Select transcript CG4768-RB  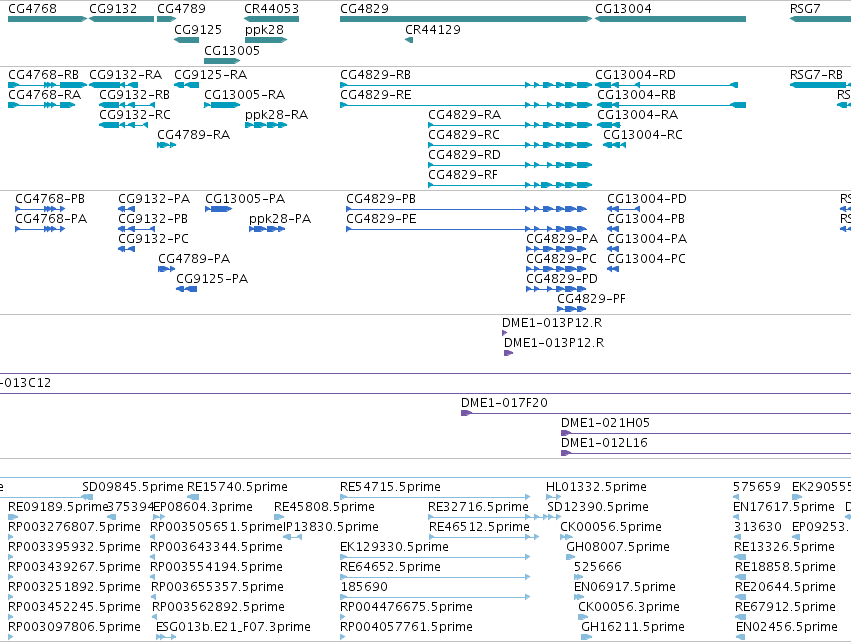coord(43,74)
